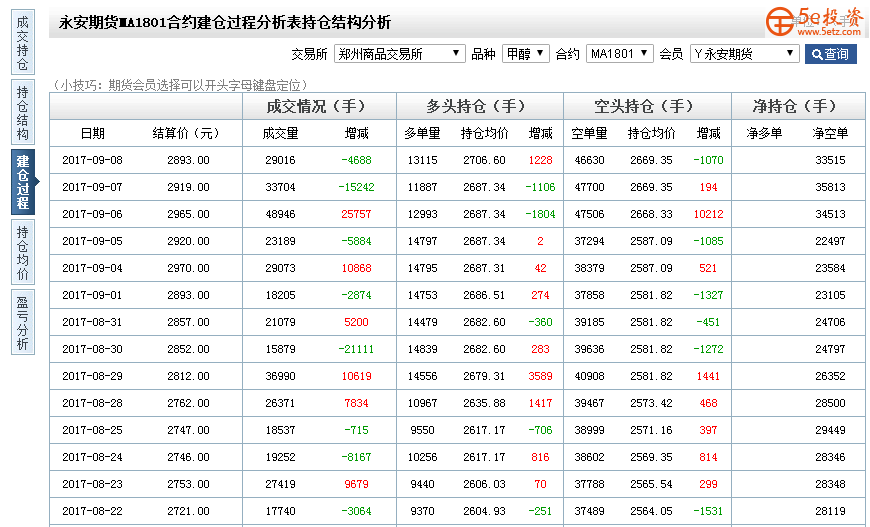This screenshot has width=870, height=527.
Task: Click net short value 28119
Action: [x=830, y=511]
